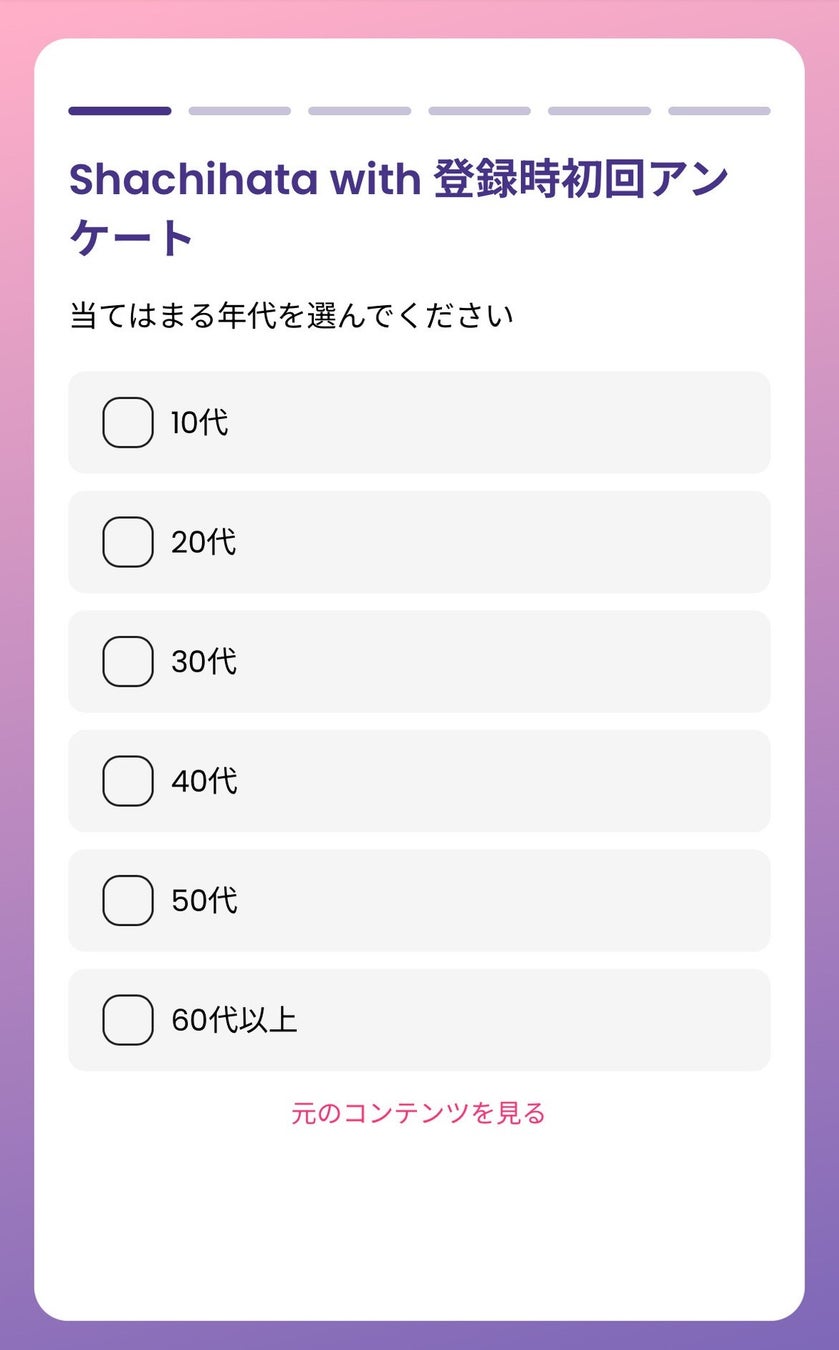Click the 10代 option label text

pos(200,422)
